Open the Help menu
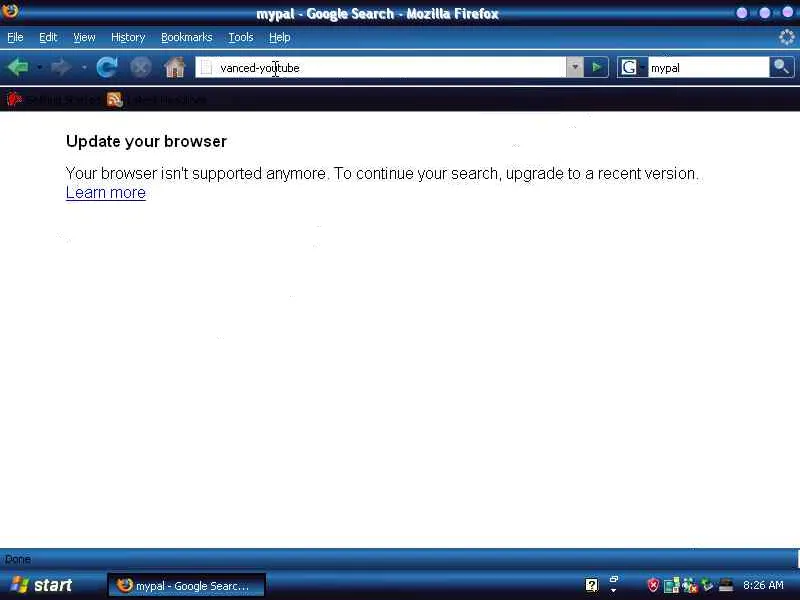 click(x=280, y=37)
